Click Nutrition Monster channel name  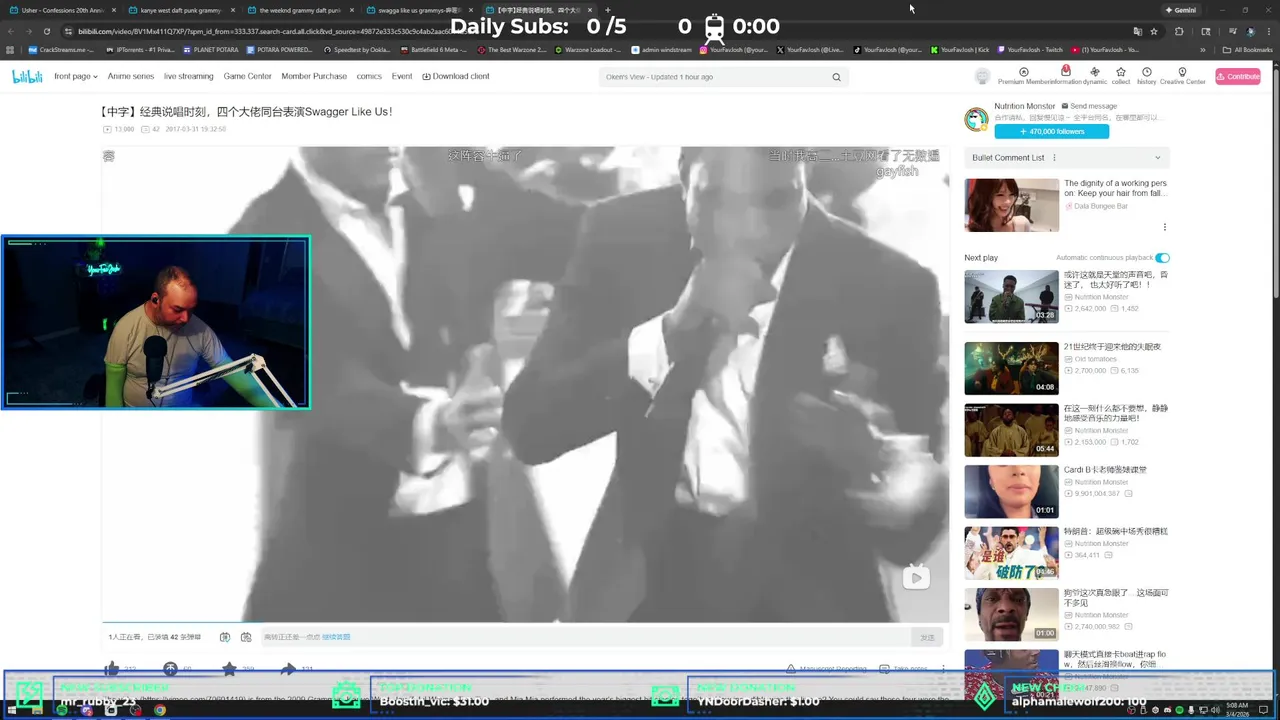coord(1025,106)
